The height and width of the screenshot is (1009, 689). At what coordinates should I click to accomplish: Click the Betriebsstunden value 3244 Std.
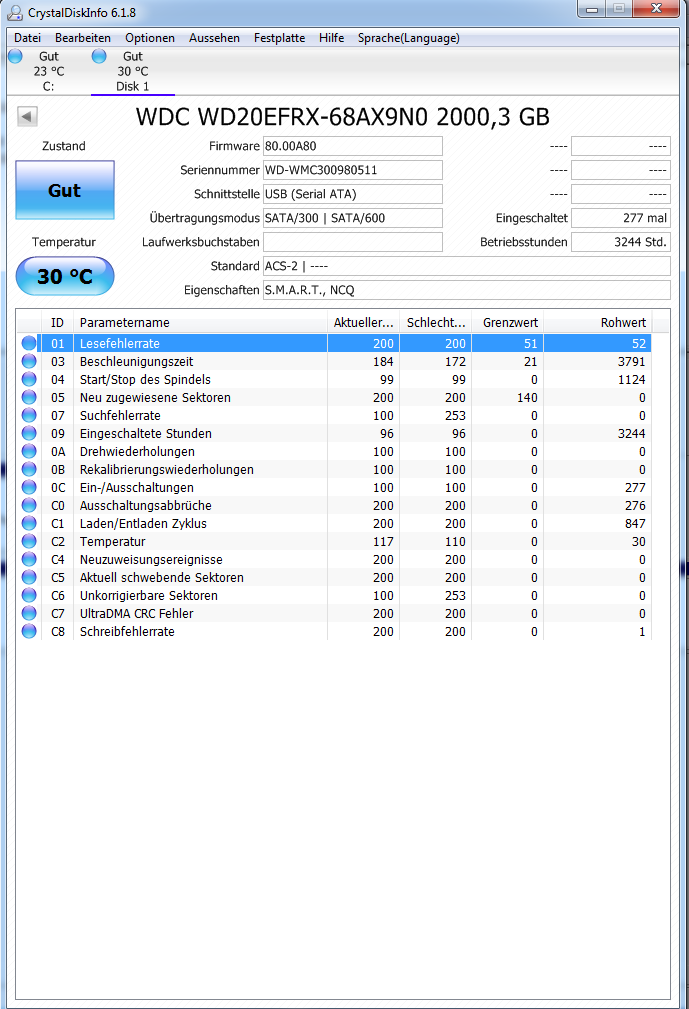(x=621, y=242)
